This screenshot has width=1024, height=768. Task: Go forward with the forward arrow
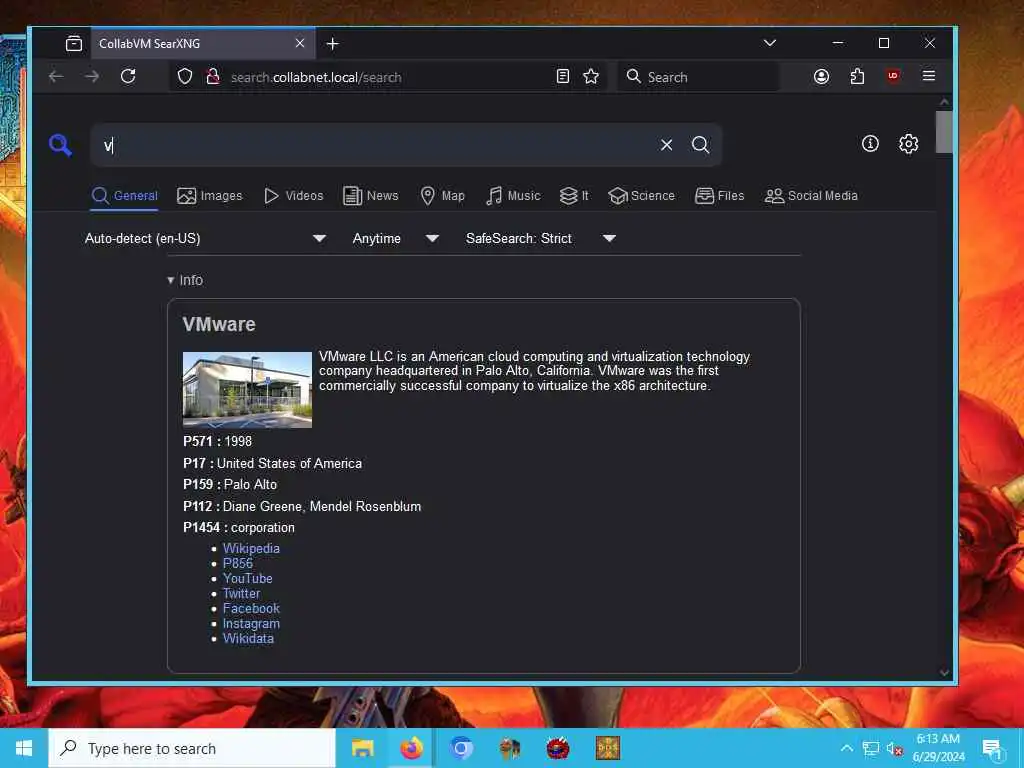click(x=92, y=76)
